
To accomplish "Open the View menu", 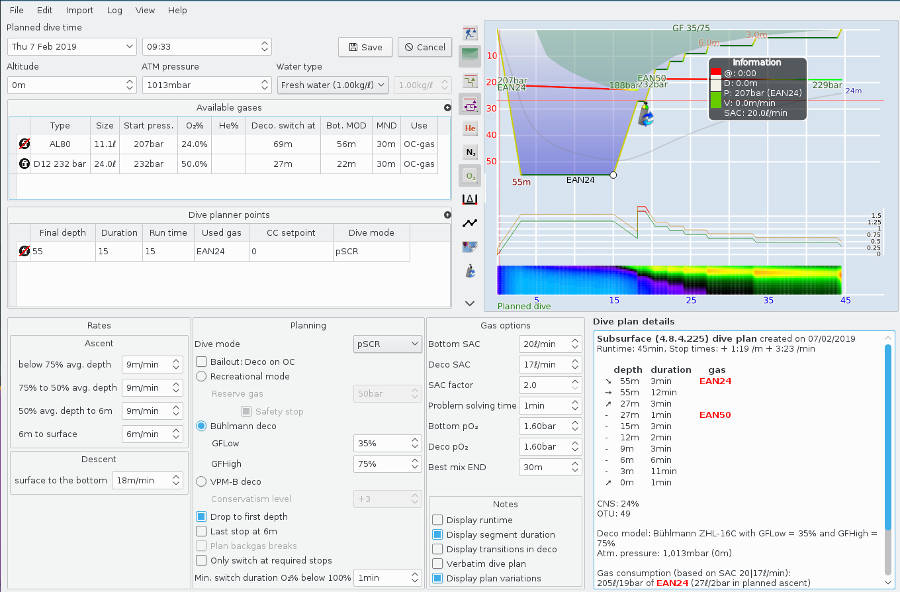I will click(145, 9).
